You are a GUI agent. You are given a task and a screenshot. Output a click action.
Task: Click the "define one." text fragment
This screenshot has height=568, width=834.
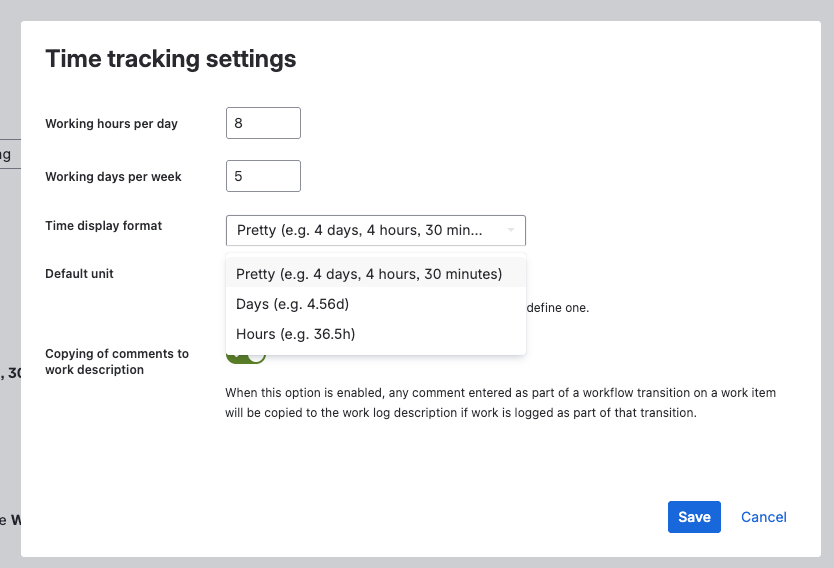558,308
